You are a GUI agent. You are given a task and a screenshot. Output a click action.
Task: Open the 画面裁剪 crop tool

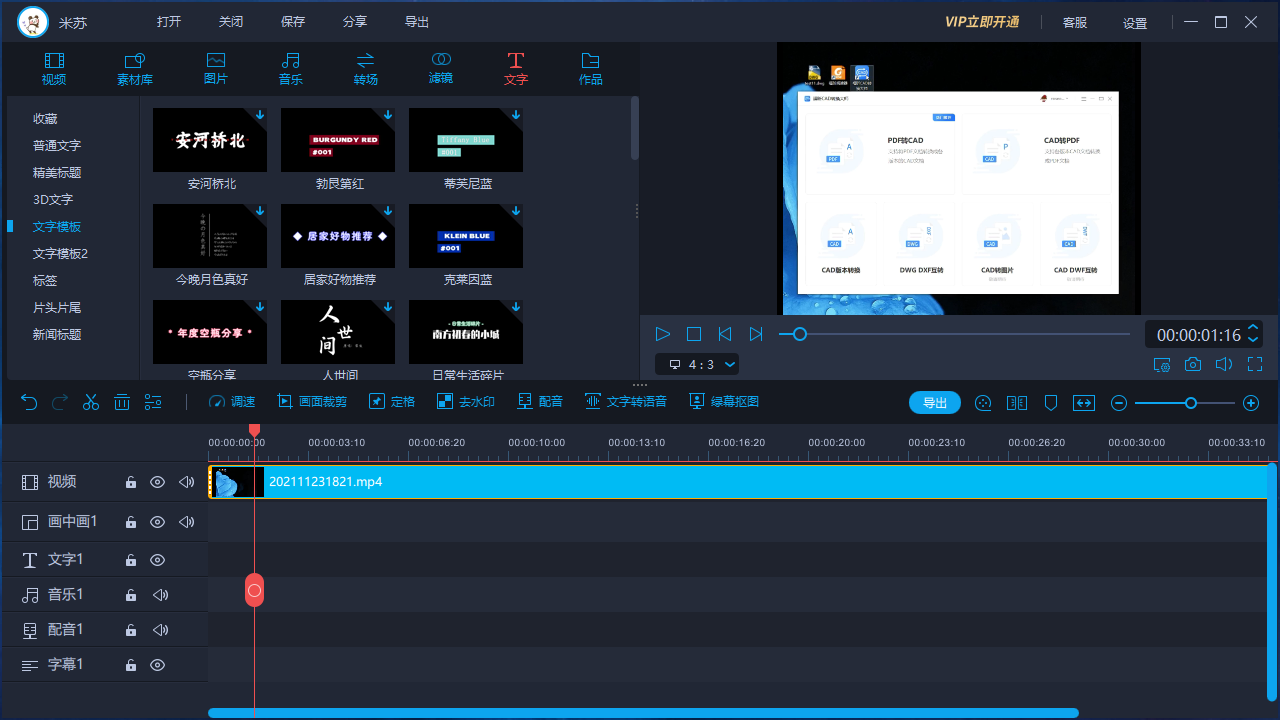(x=312, y=402)
